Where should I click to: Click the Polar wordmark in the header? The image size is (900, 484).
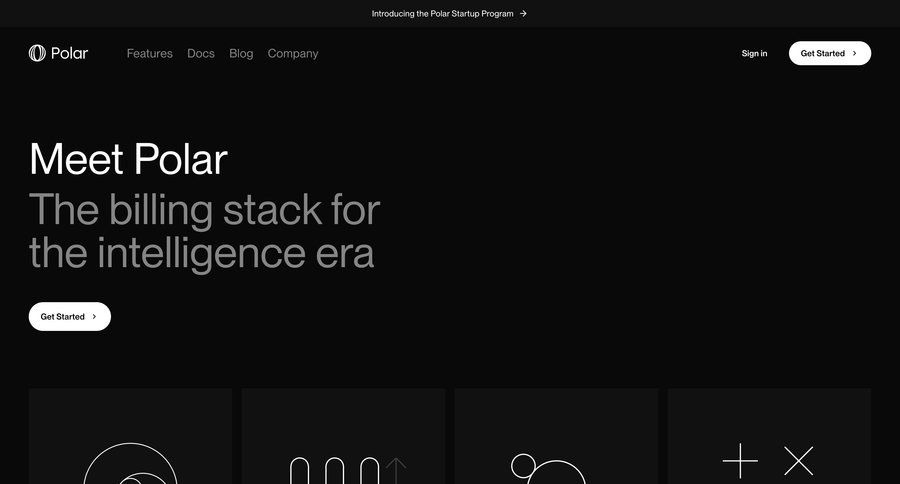[x=69, y=53]
